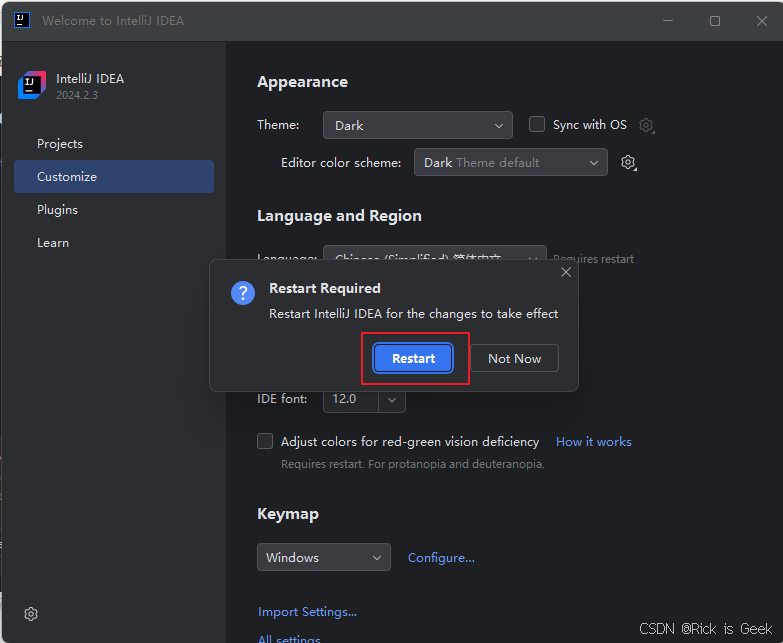Click the Keymap heading
This screenshot has height=643, width=783.
(x=288, y=514)
